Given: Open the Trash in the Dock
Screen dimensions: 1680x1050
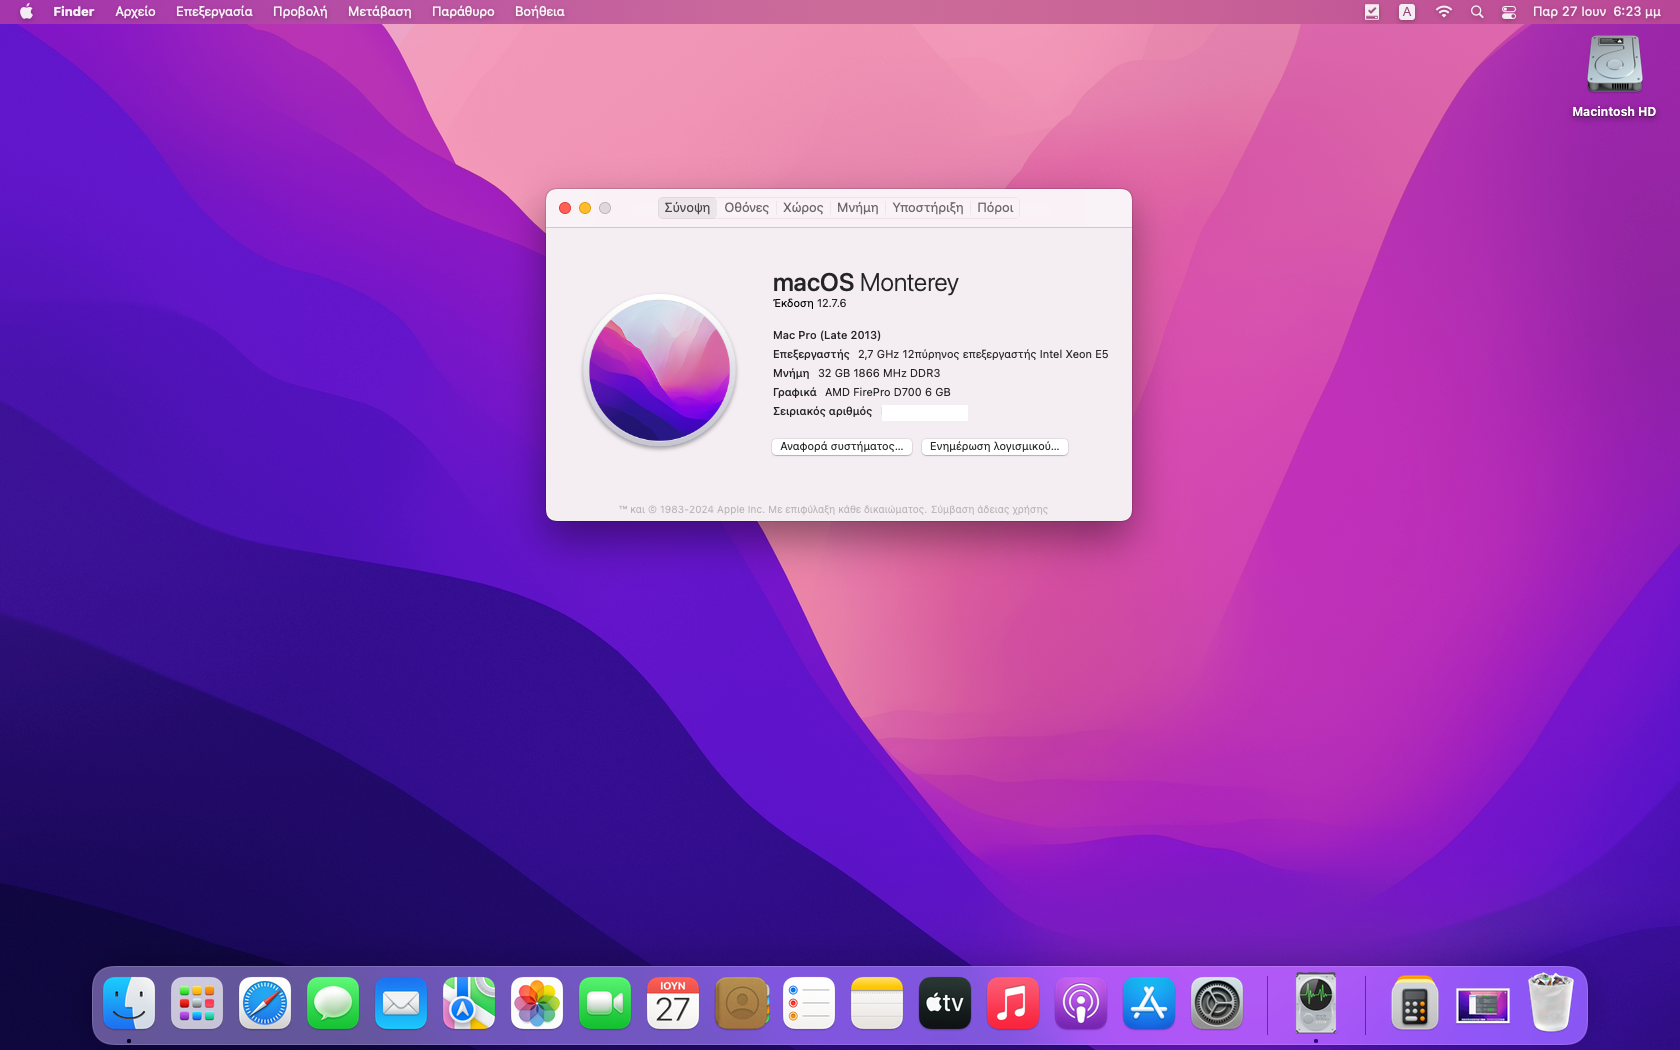Looking at the screenshot, I should 1551,1002.
